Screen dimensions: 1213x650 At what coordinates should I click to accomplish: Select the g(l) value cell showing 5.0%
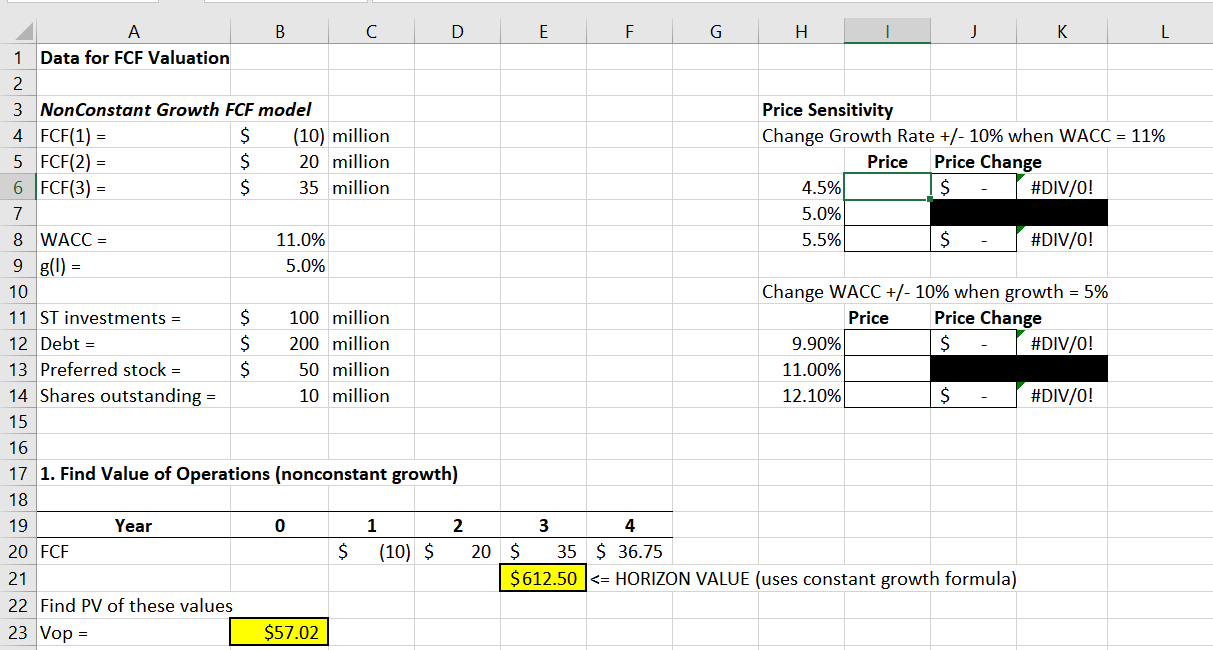tap(279, 265)
